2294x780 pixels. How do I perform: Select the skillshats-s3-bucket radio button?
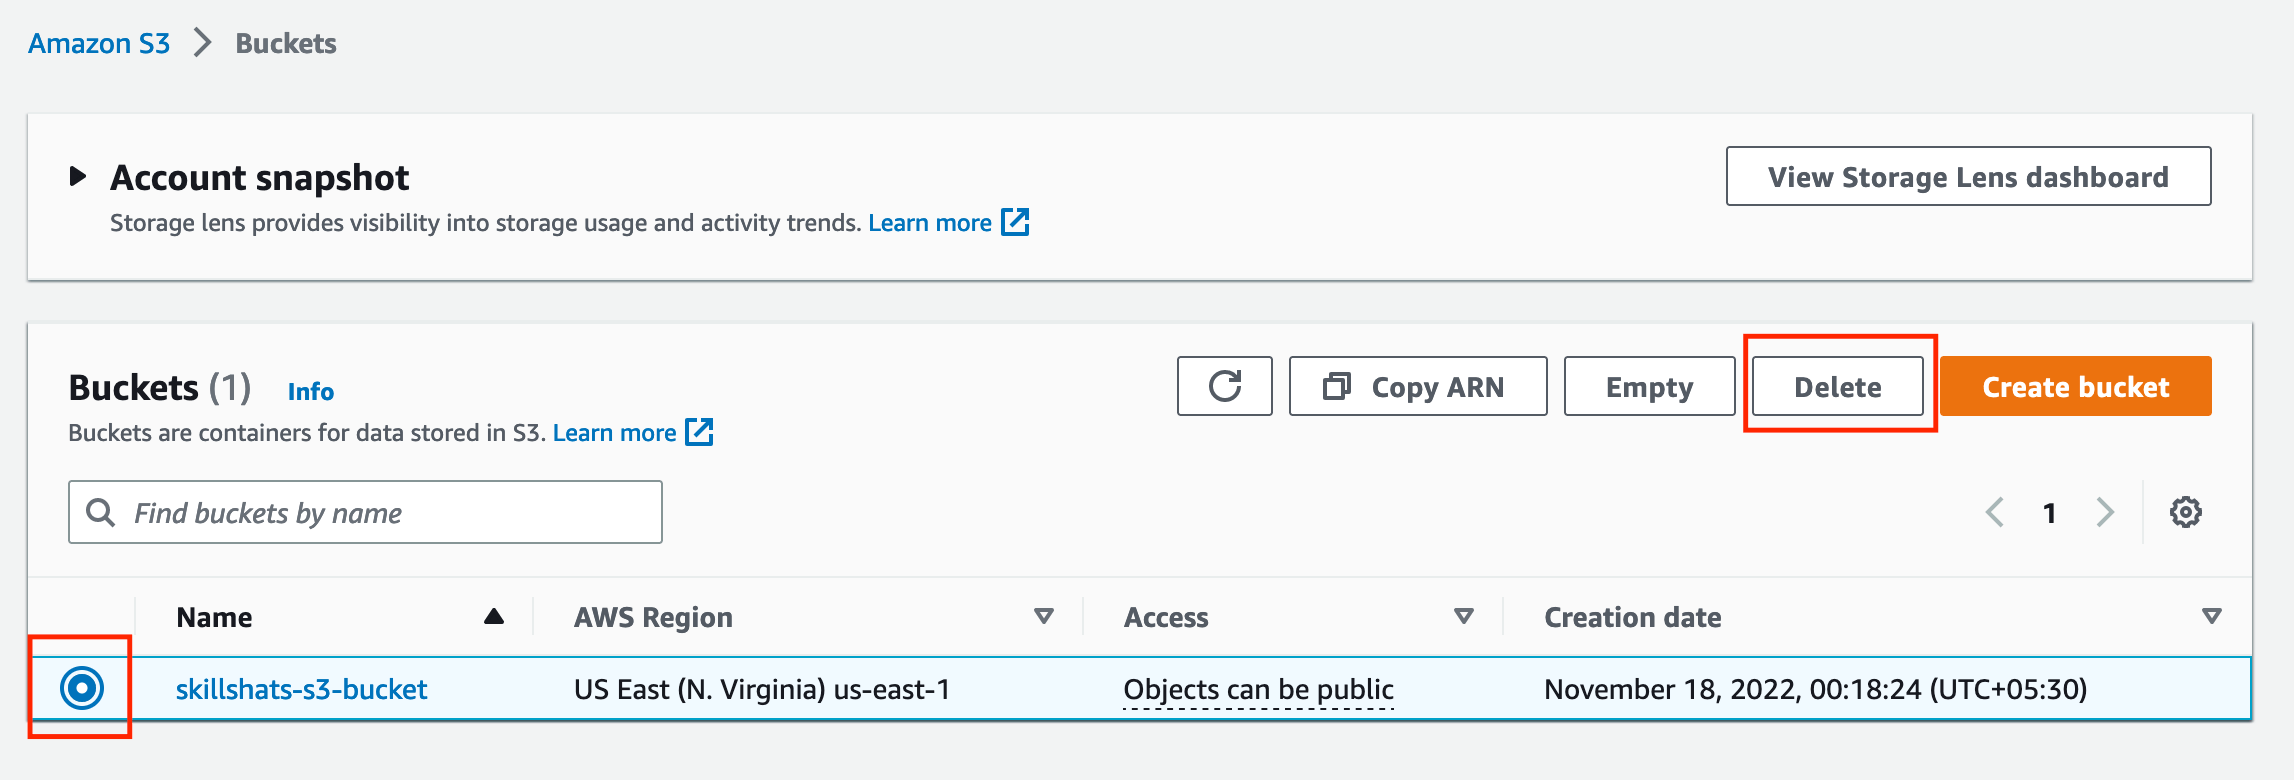coord(82,688)
